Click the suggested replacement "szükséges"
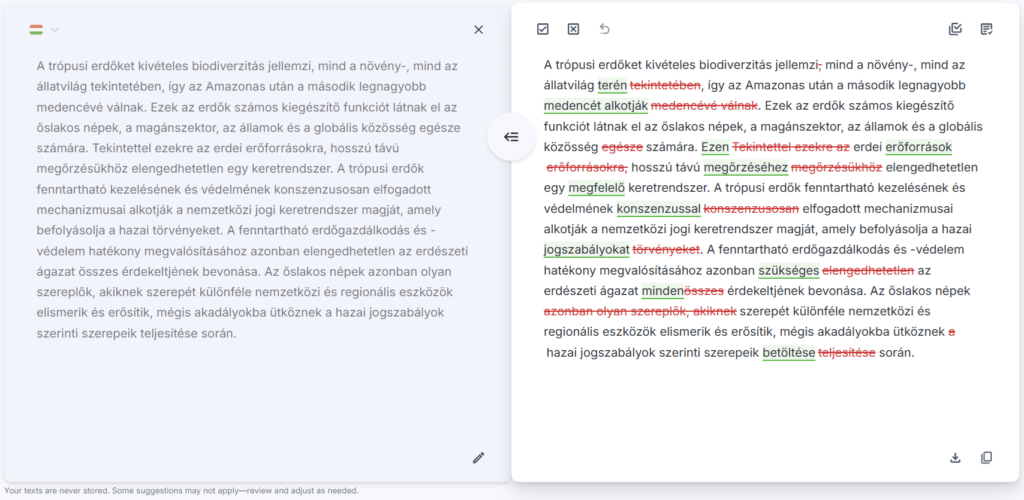Viewport: 1024px width, 500px height. point(788,271)
